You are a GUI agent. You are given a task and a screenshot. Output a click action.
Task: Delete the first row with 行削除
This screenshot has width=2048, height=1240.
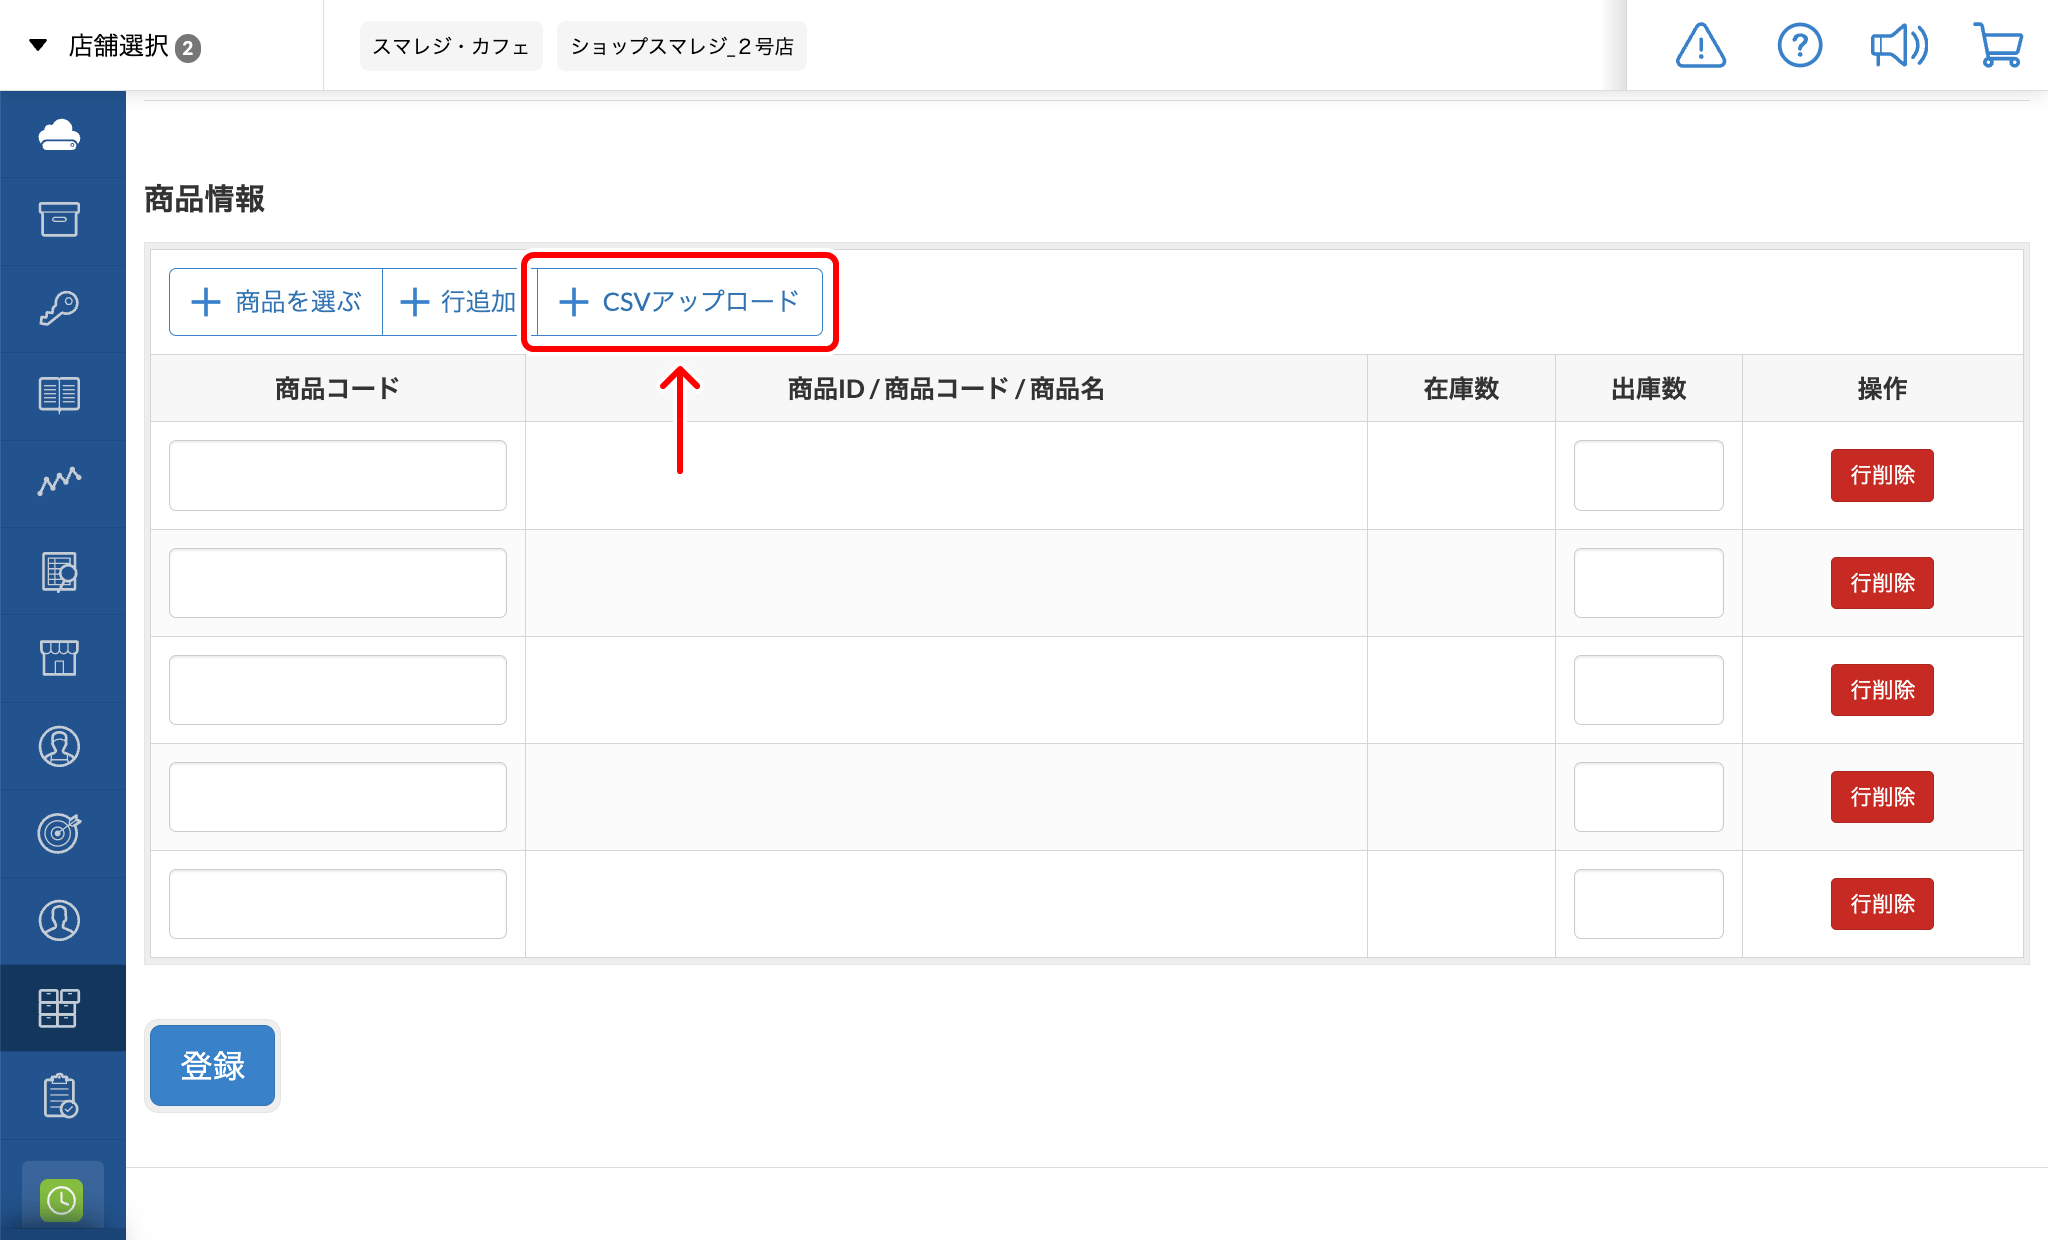pos(1882,475)
